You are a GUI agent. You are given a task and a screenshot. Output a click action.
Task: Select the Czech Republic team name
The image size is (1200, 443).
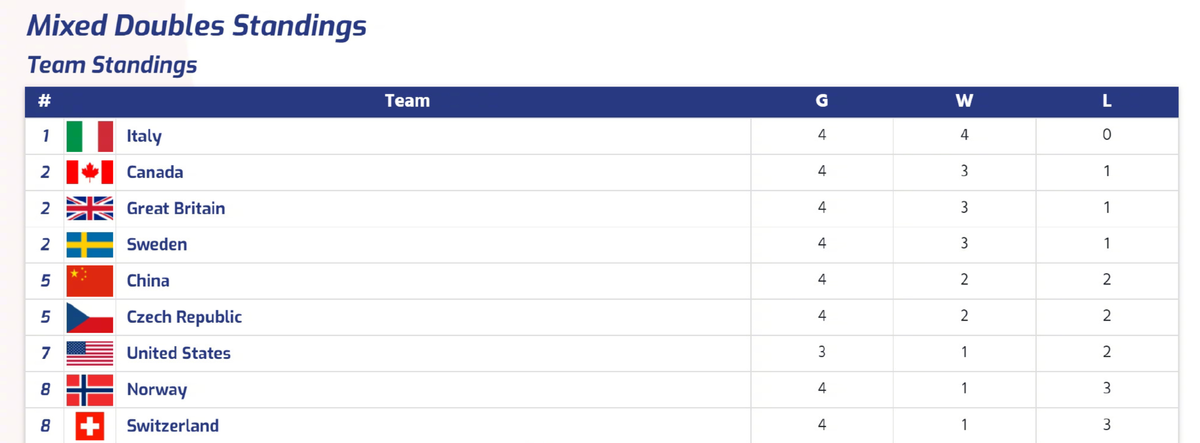184,317
